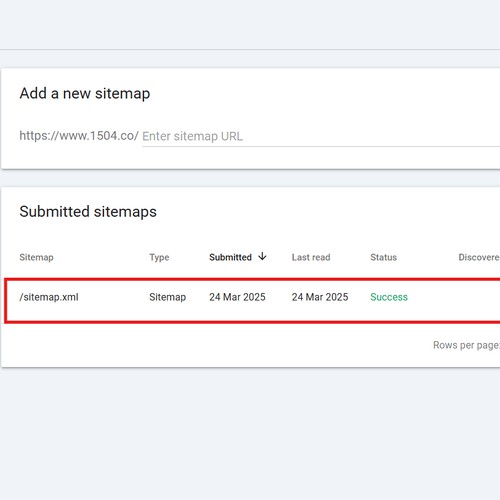Click the https://www.1504.co/ URL prefix
The width and height of the screenshot is (500, 500).
(x=79, y=136)
